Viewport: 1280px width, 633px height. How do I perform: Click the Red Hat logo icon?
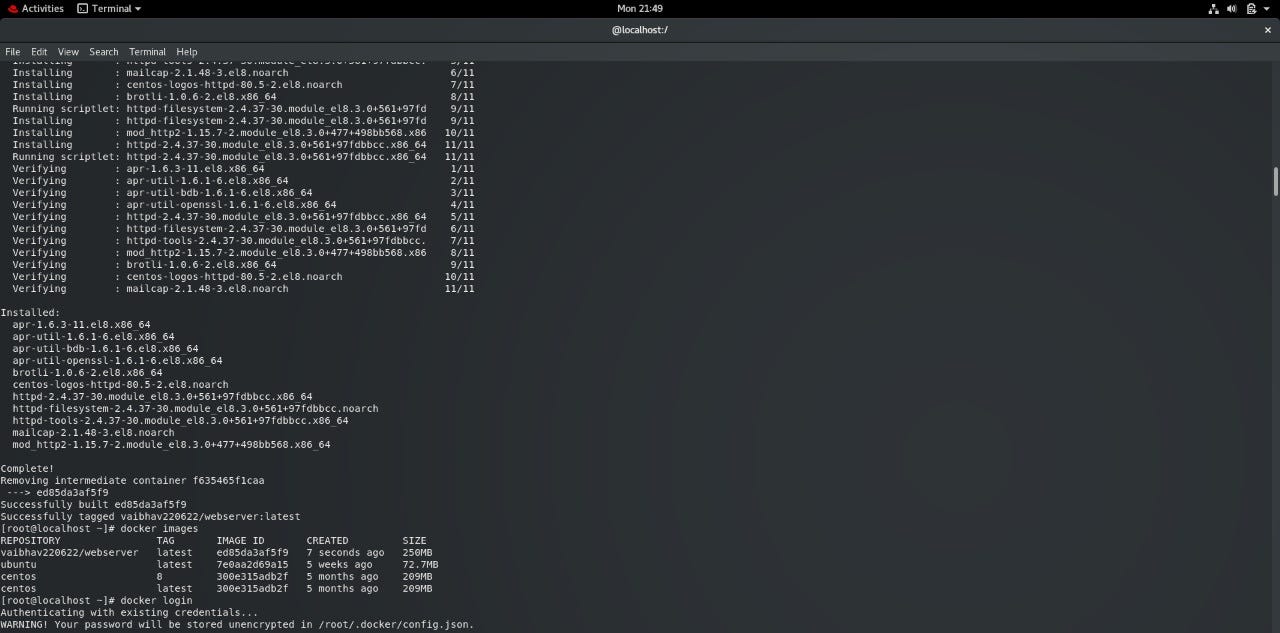[x=11, y=8]
